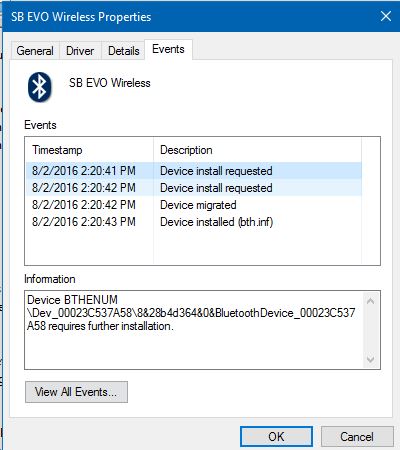Open the Driver tab

pyautogui.click(x=80, y=51)
